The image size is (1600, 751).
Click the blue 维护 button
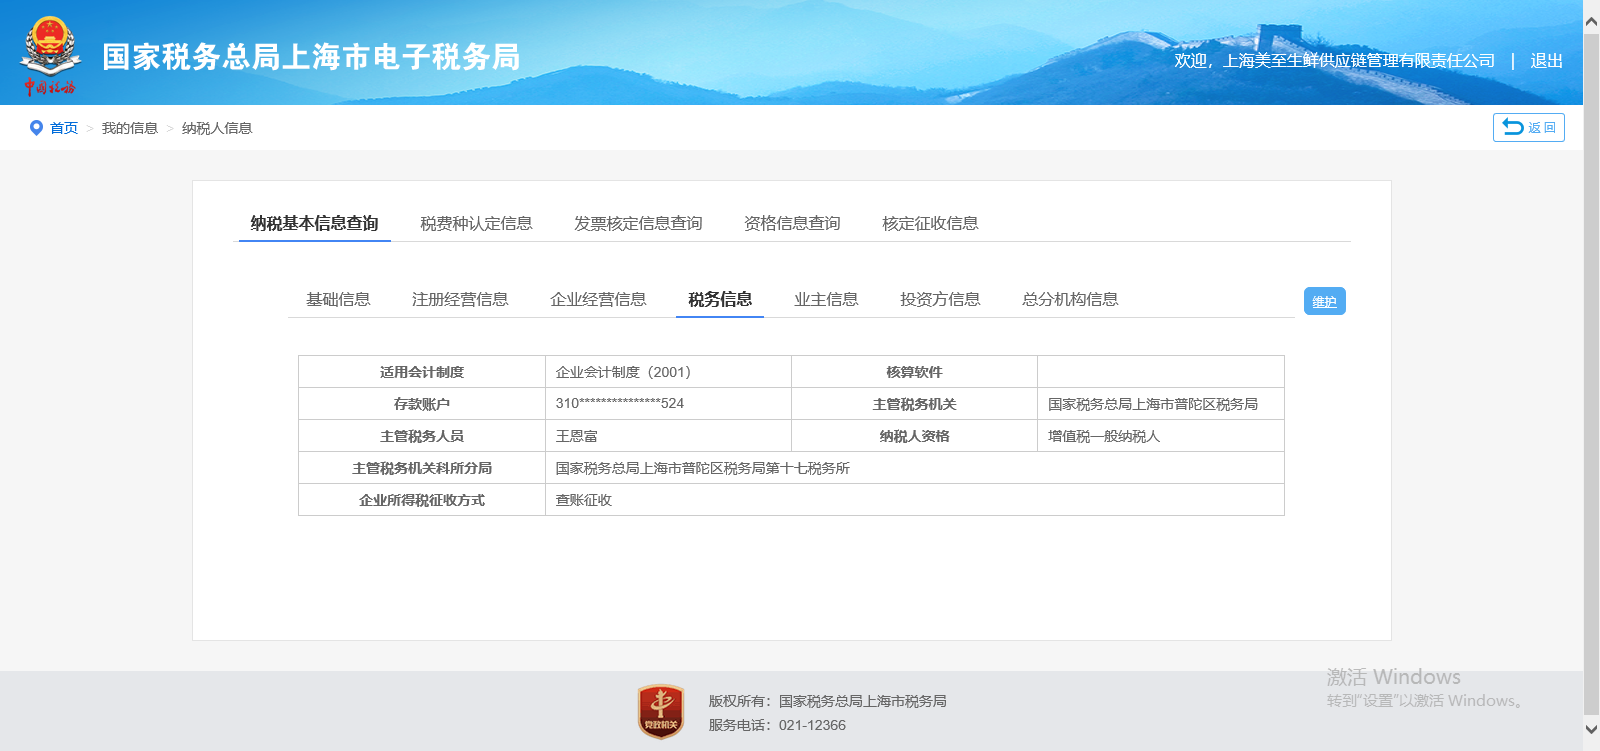[x=1324, y=301]
